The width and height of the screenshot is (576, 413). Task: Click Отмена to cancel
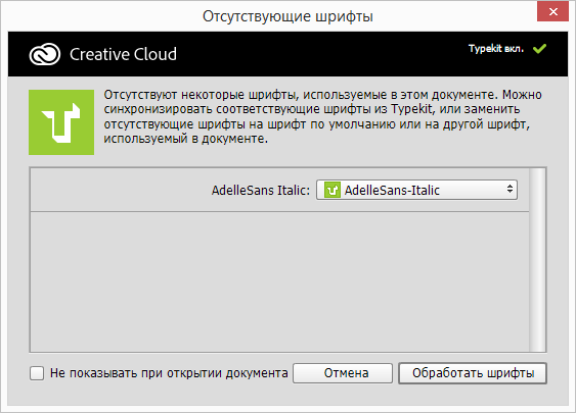343,373
